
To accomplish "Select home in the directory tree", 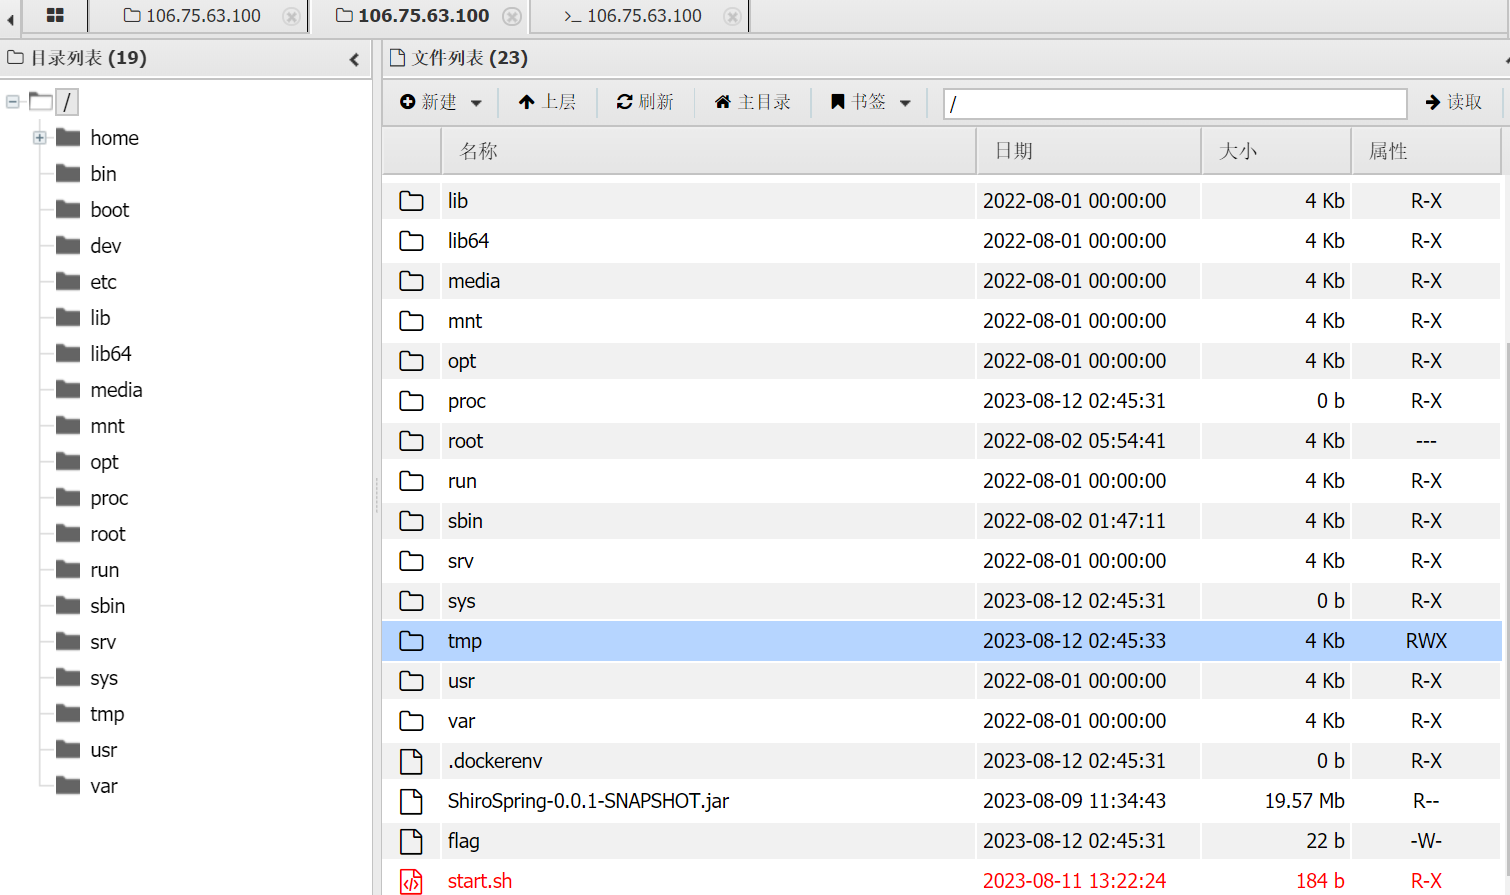I will coord(115,138).
